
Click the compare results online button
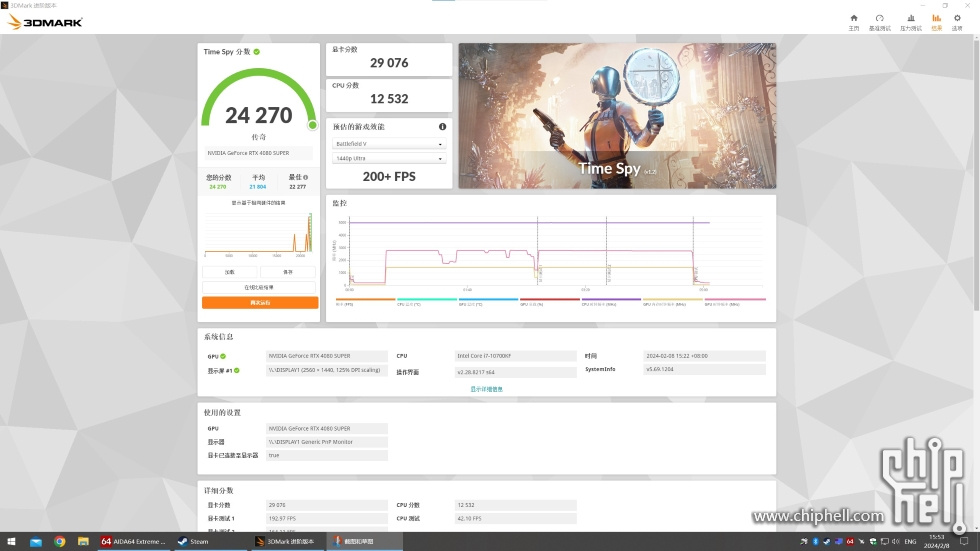(x=259, y=287)
